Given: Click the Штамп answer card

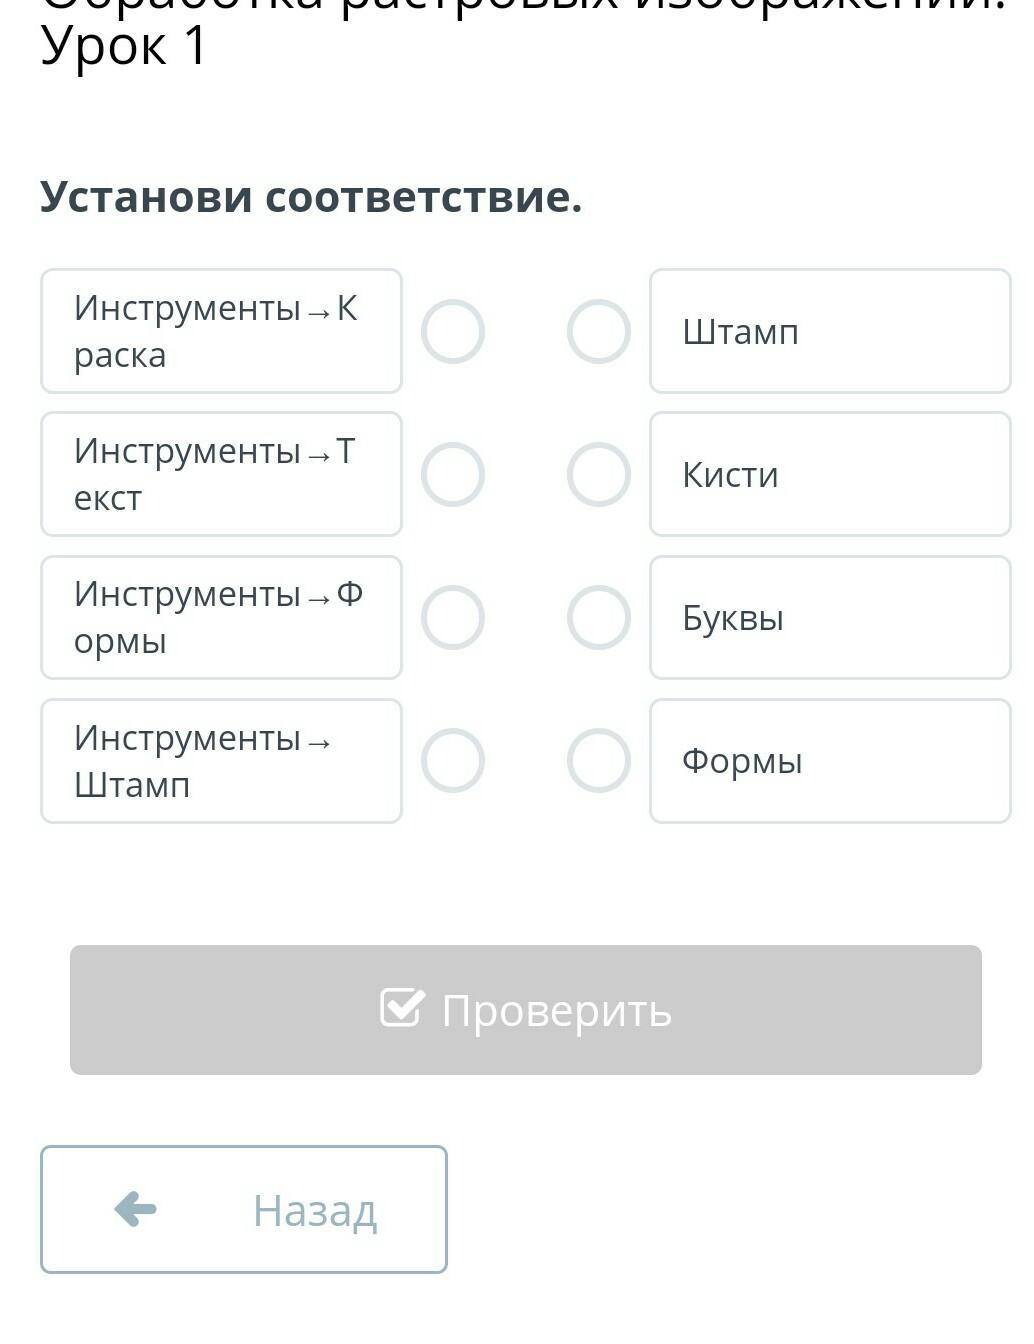Looking at the screenshot, I should pos(830,331).
